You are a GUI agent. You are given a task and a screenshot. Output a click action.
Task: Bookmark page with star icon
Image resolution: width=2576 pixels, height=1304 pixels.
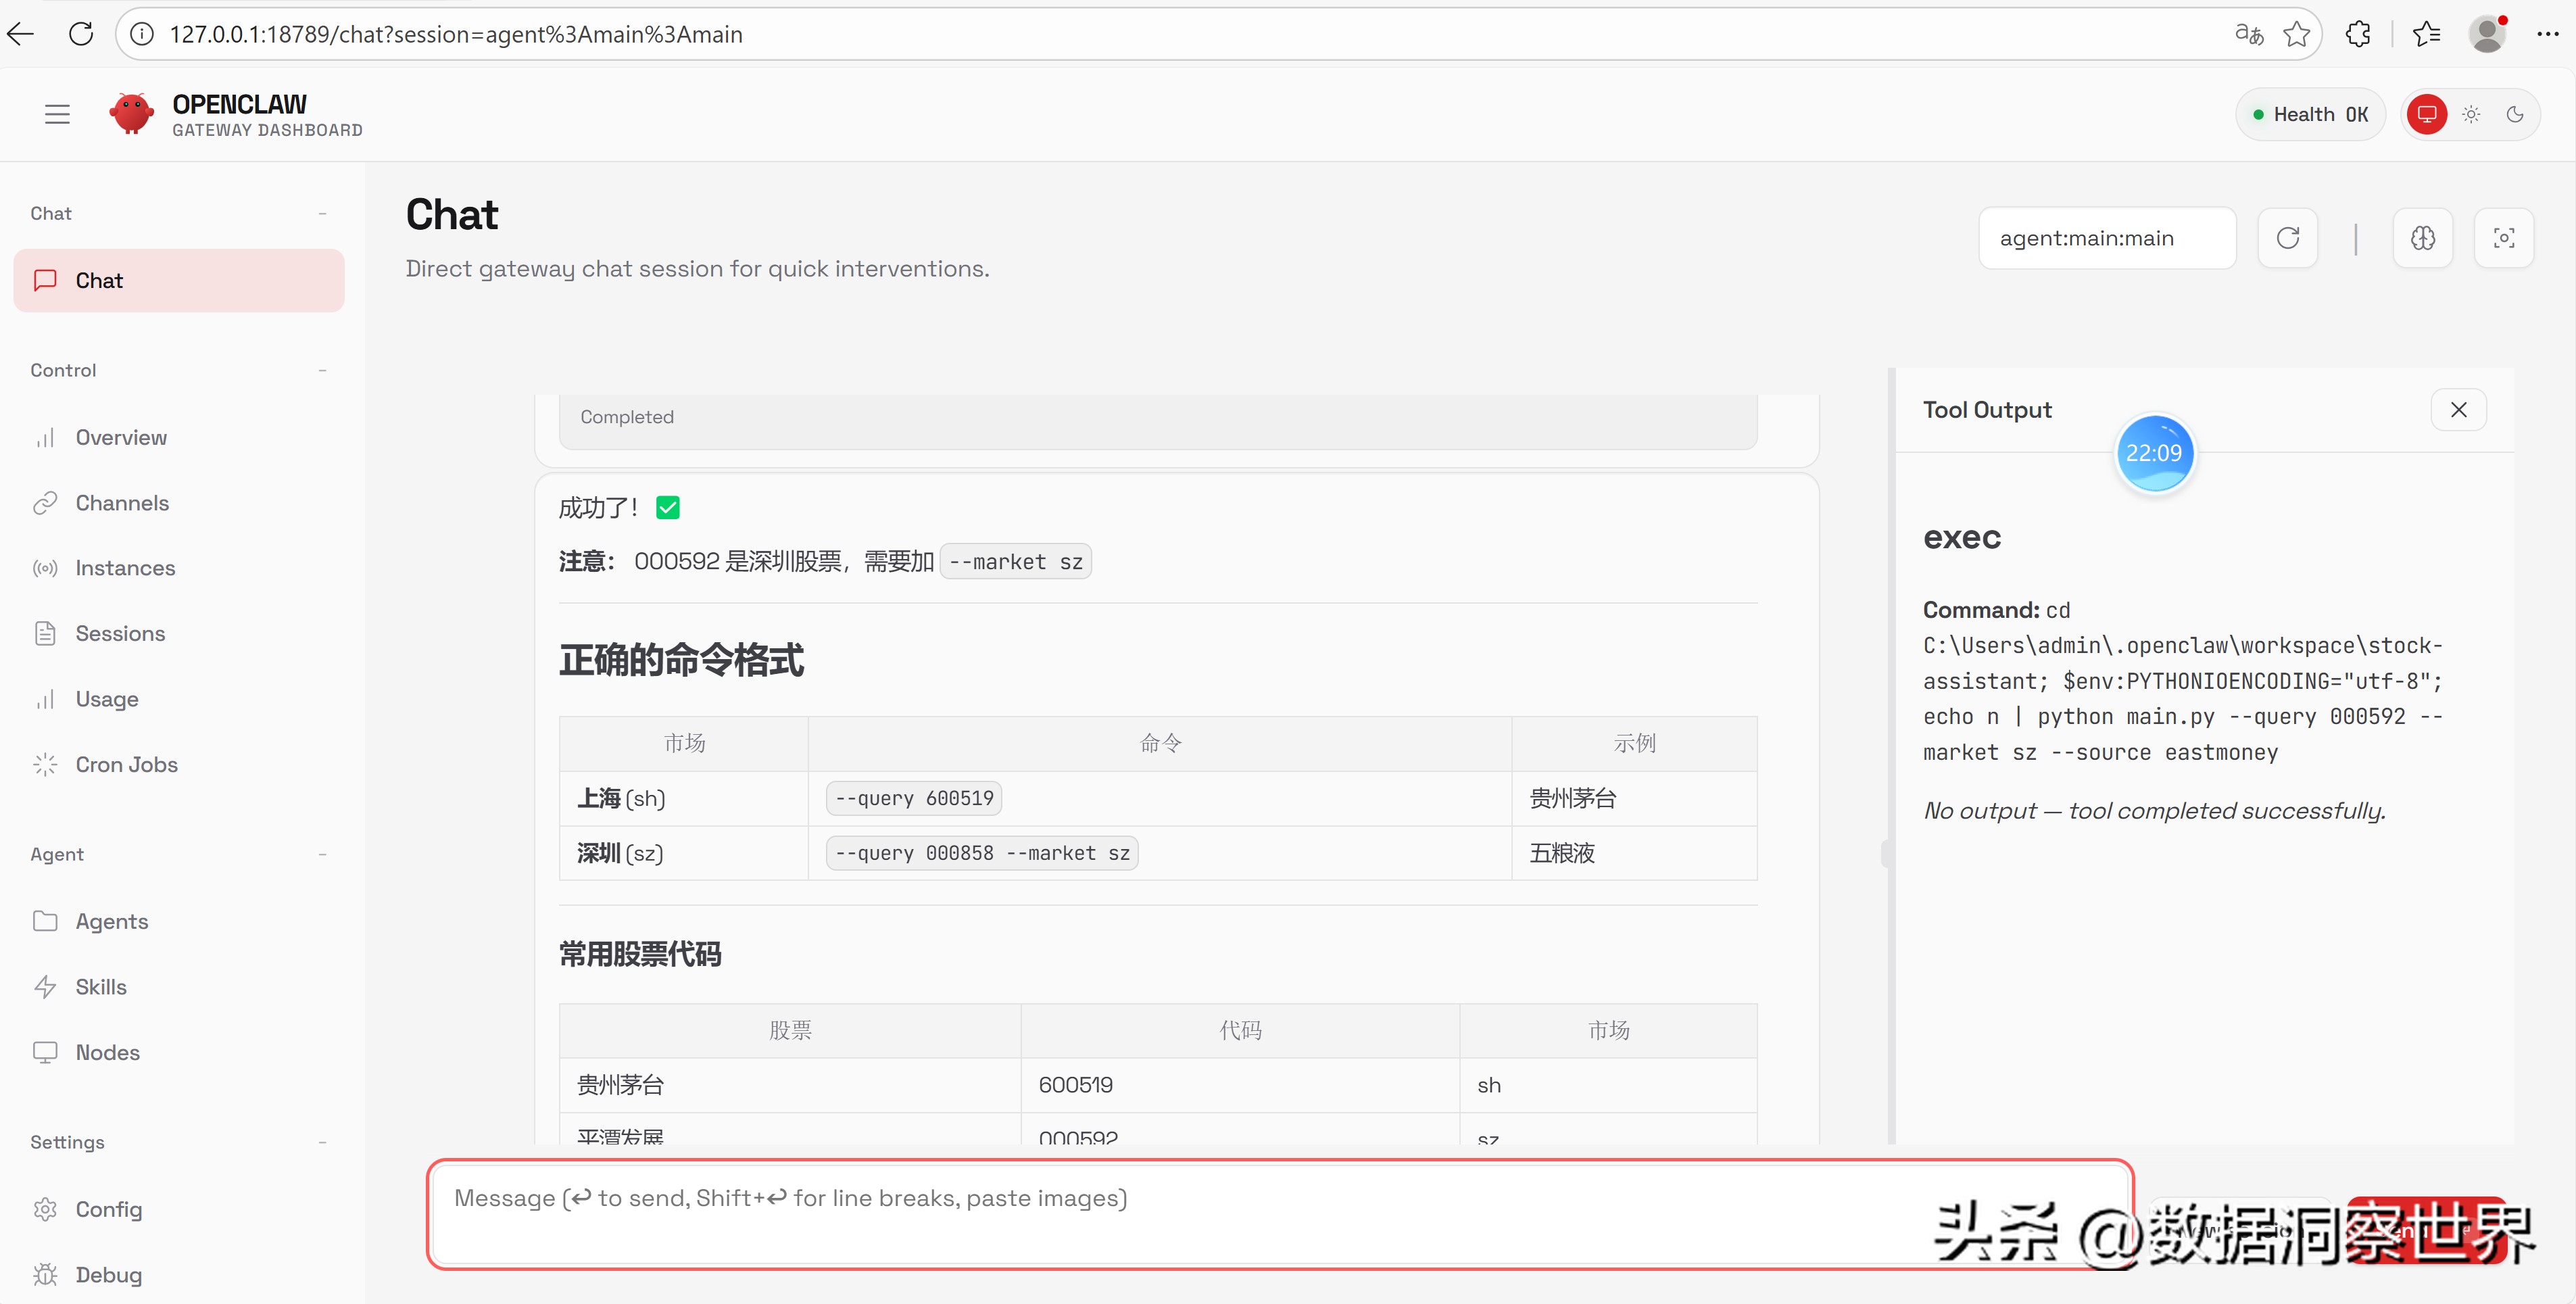tap(2297, 34)
